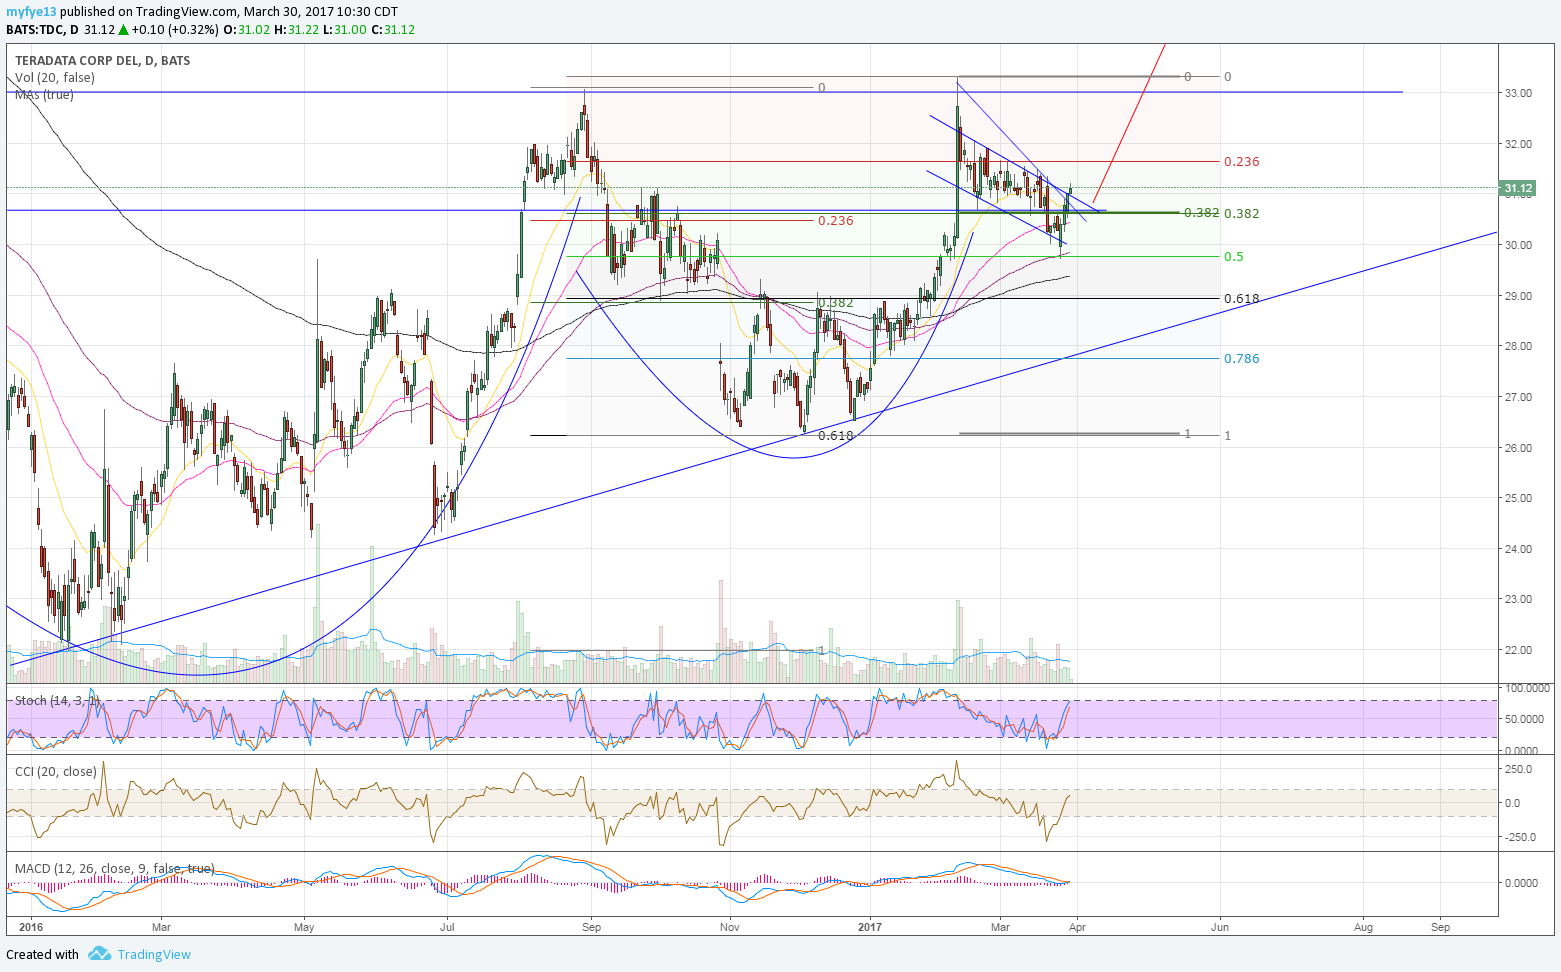Click the 24.00 price axis label
1561x972 pixels.
pyautogui.click(x=1518, y=549)
